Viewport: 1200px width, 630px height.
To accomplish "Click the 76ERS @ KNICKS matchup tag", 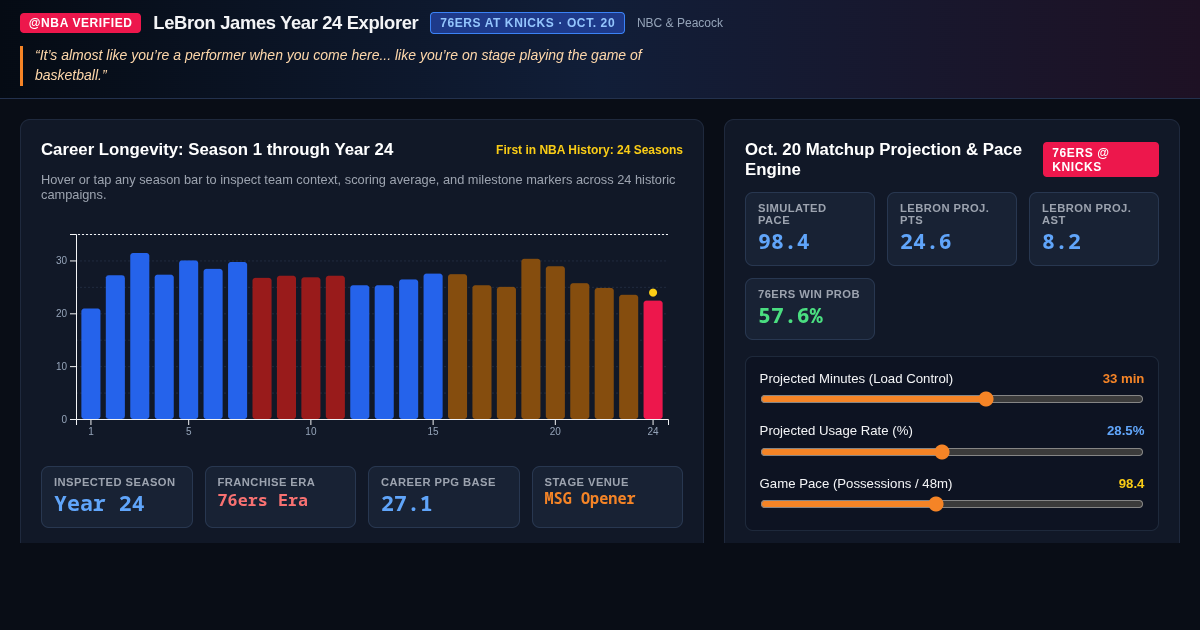I will pyautogui.click(x=1101, y=159).
